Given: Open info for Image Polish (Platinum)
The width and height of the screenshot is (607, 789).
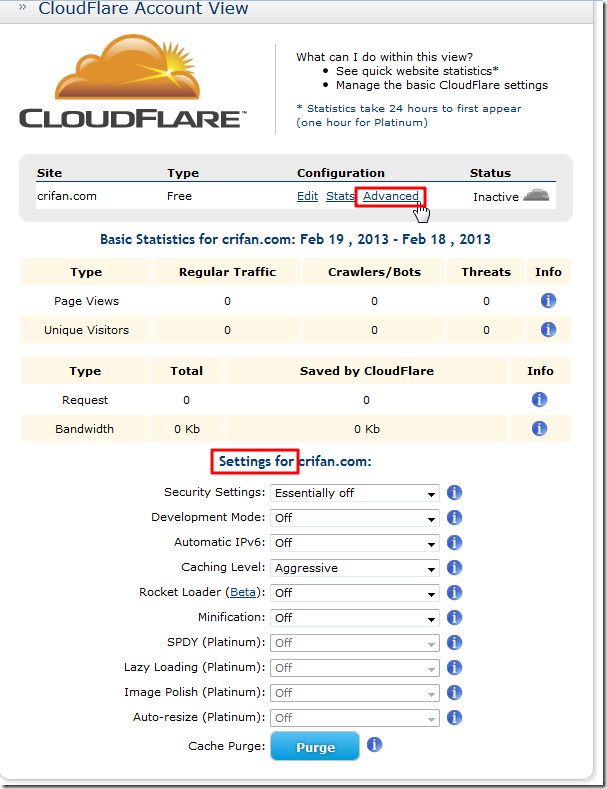Looking at the screenshot, I should pyautogui.click(x=454, y=692).
